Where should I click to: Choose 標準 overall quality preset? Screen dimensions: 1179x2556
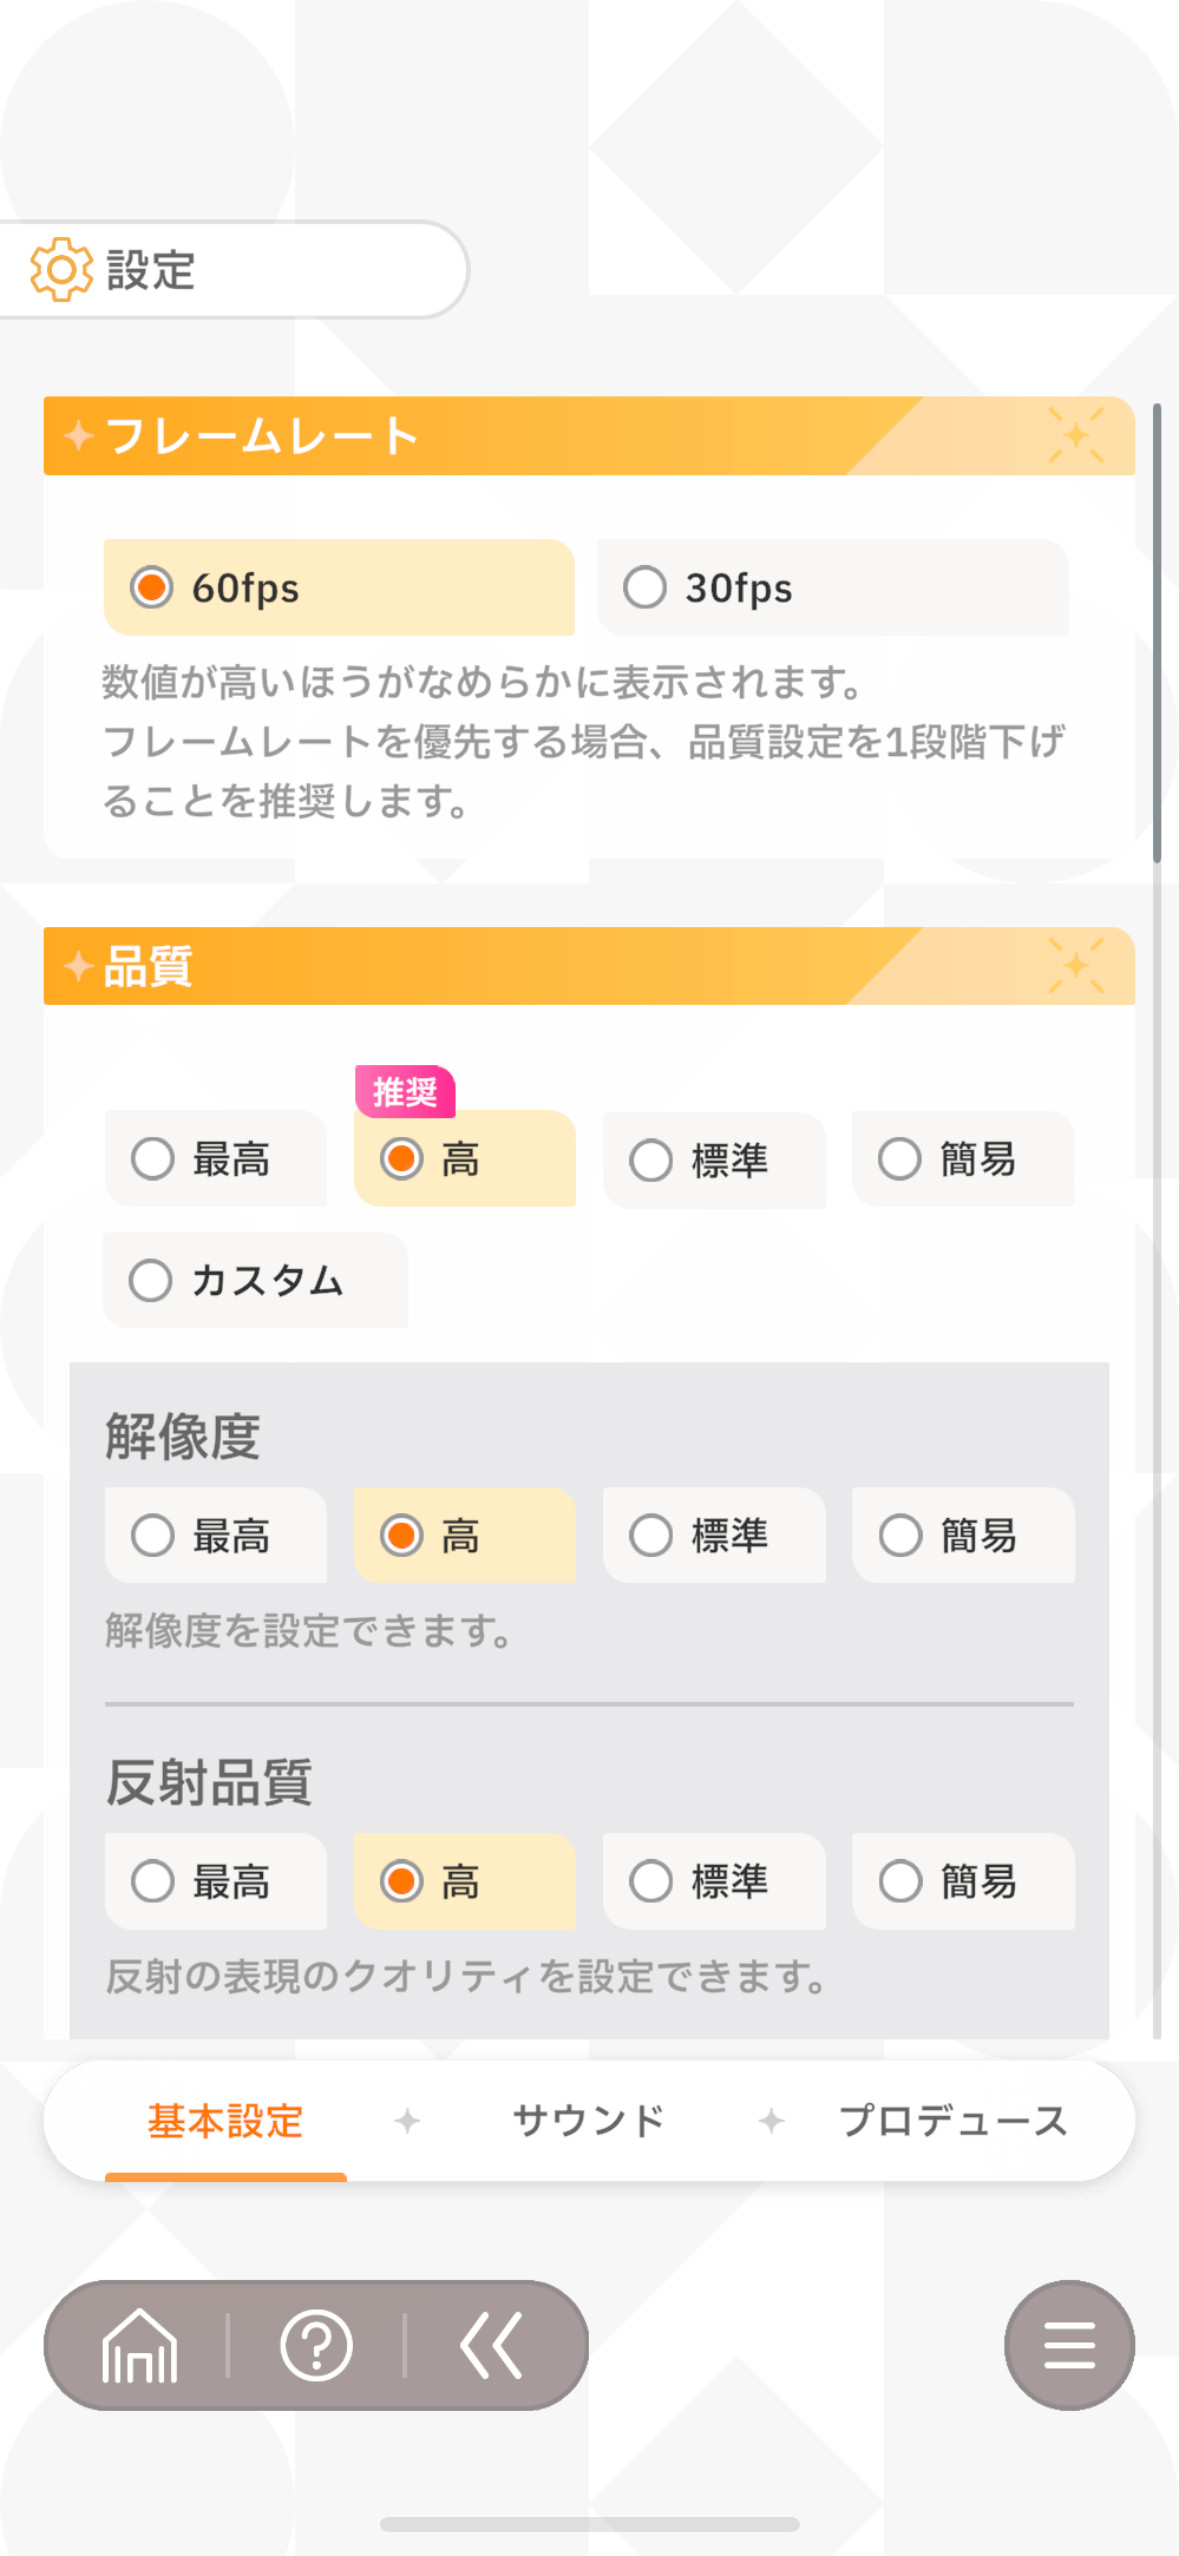click(714, 1160)
